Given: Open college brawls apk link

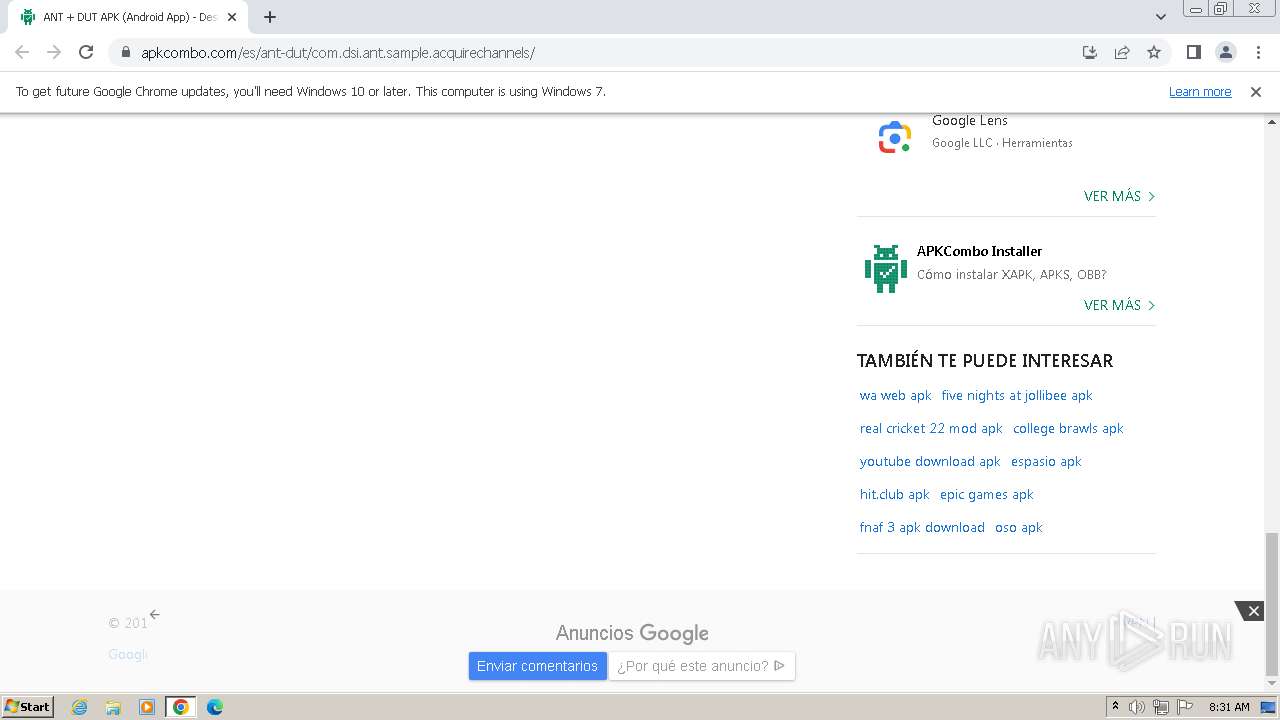Looking at the screenshot, I should 1068,428.
